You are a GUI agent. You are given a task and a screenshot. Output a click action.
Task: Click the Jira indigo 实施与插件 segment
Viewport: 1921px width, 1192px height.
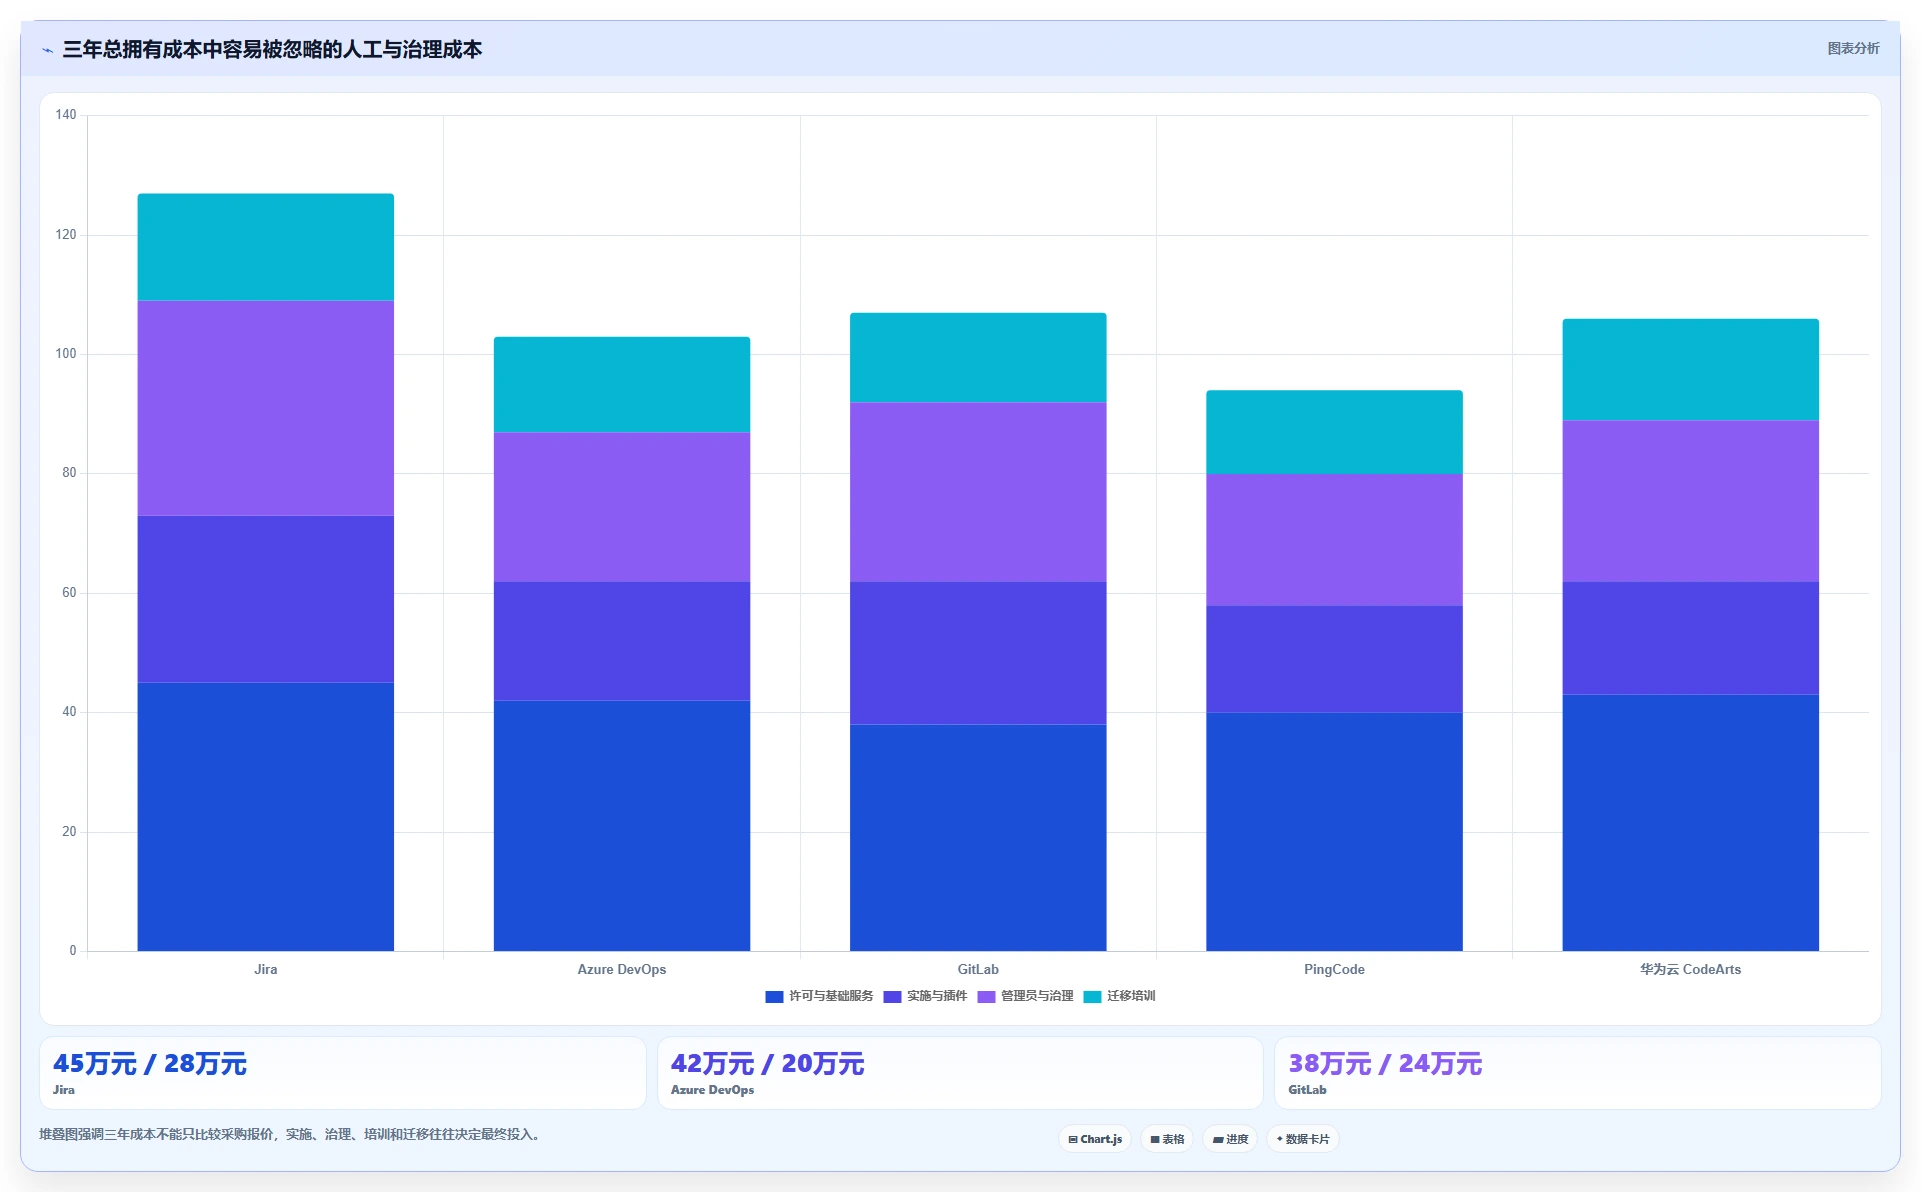(266, 599)
